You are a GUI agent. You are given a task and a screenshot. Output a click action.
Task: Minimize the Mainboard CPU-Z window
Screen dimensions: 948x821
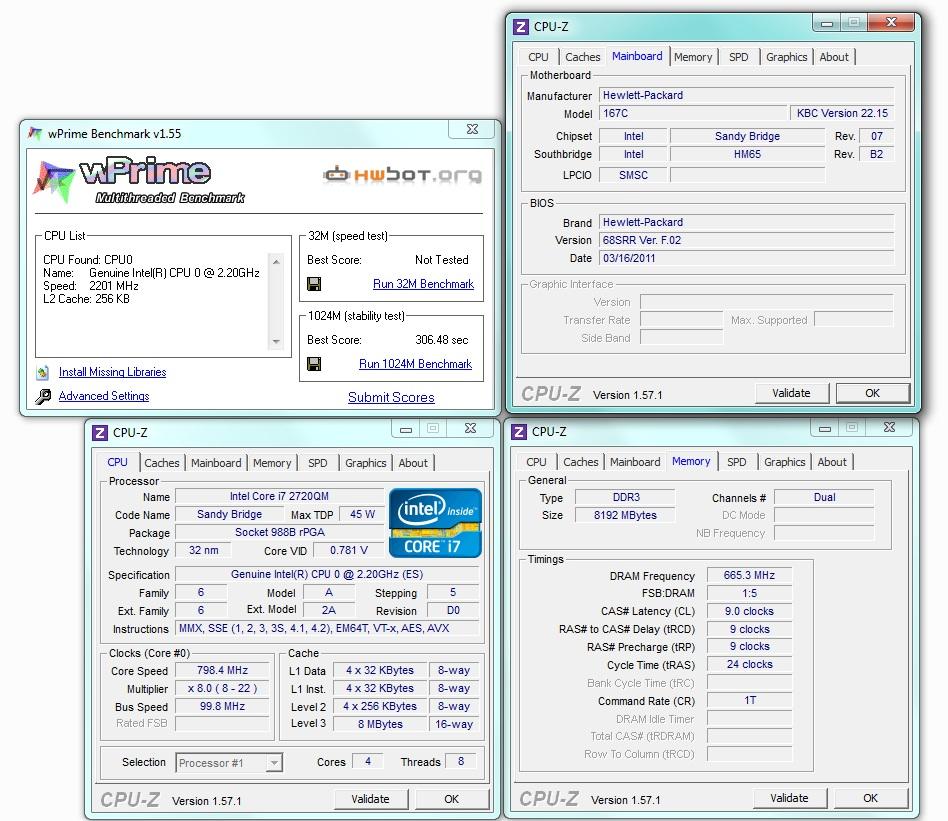(826, 23)
